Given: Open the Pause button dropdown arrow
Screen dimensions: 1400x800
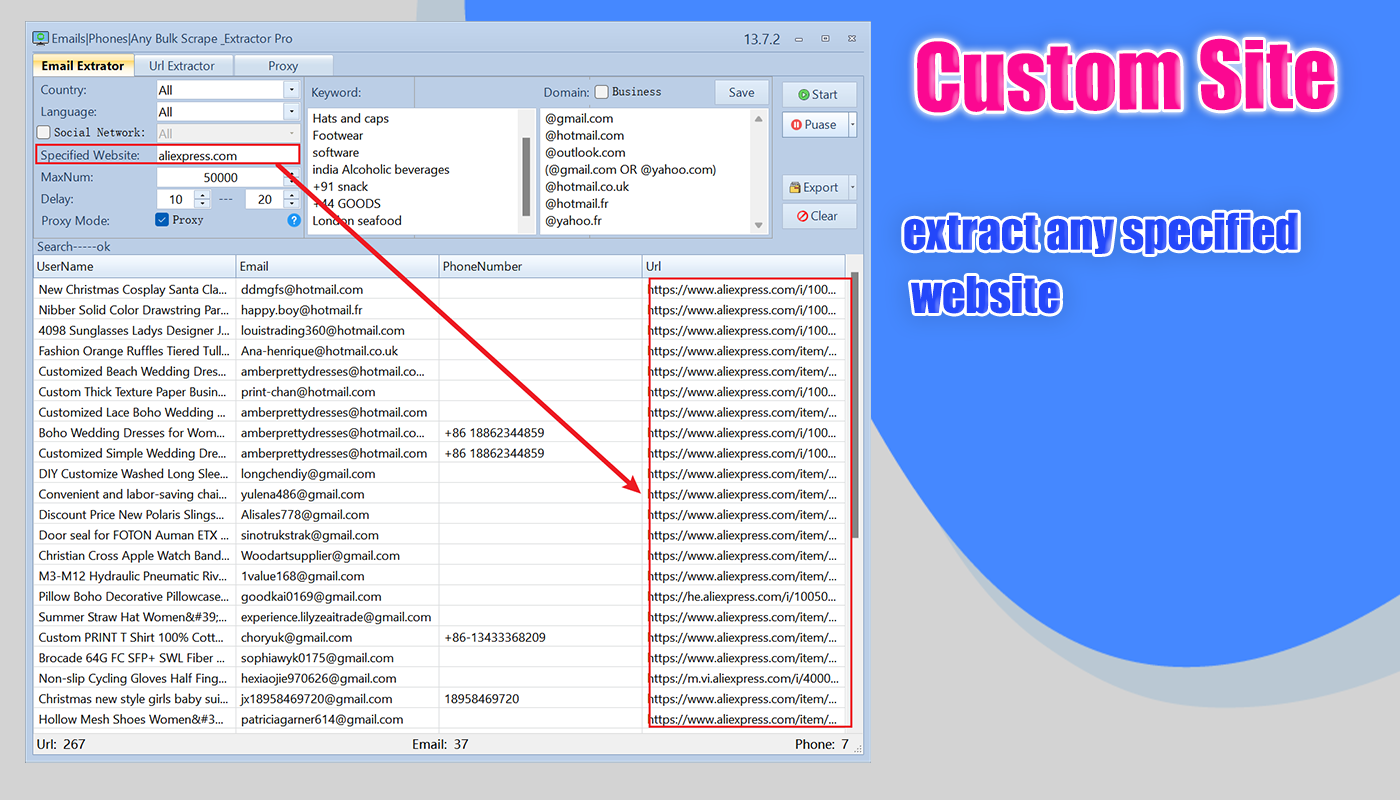Looking at the screenshot, I should tap(852, 125).
